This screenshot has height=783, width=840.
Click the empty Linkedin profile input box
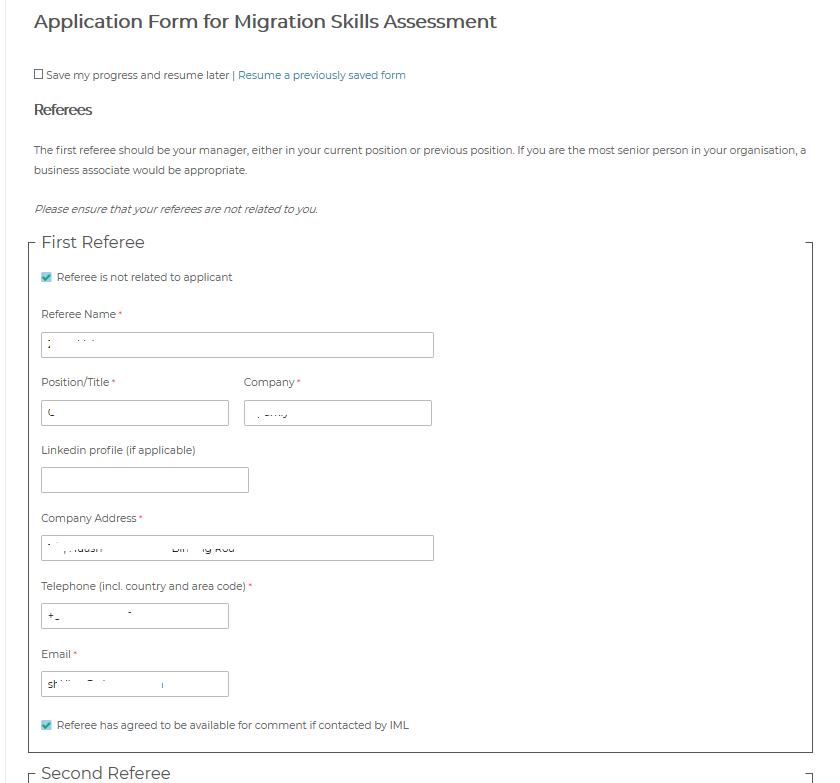click(145, 480)
